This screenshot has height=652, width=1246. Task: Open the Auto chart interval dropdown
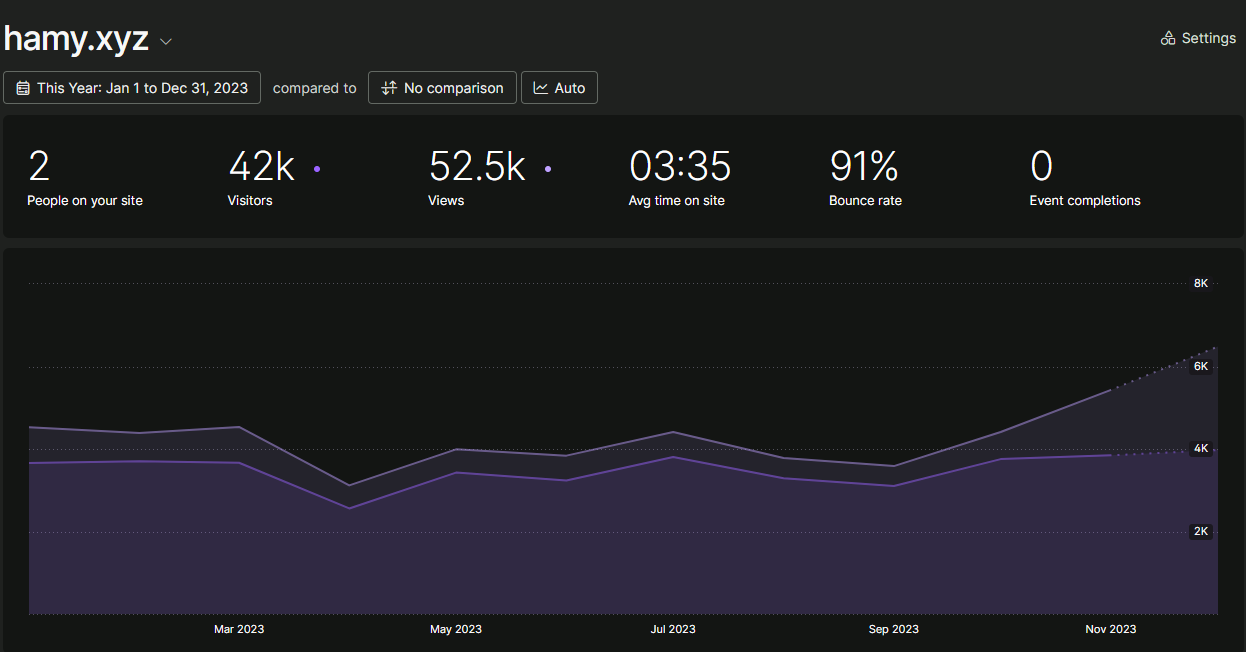point(559,88)
